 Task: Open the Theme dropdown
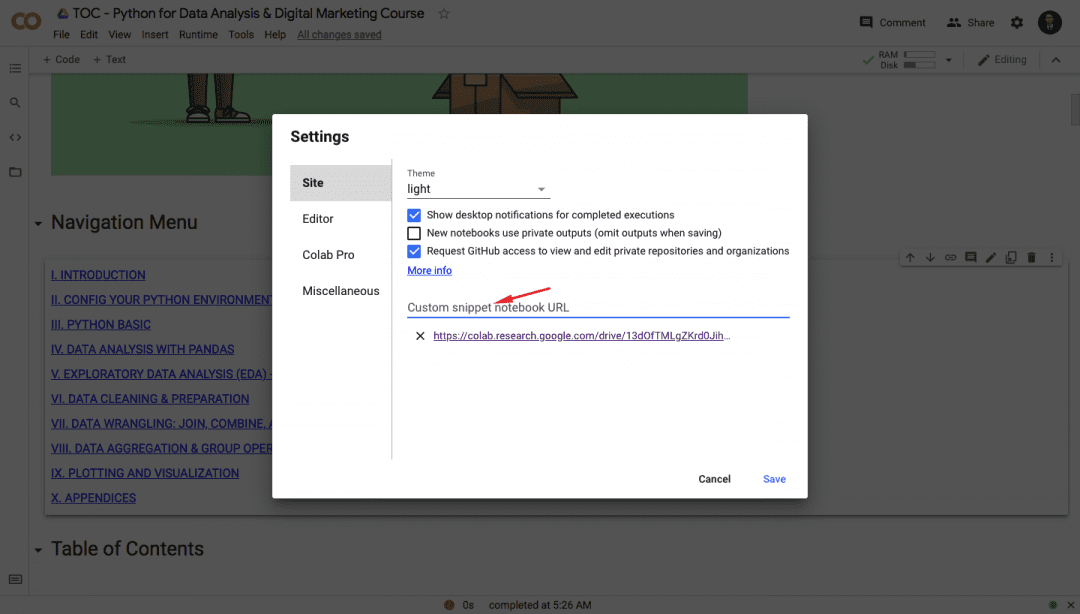pyautogui.click(x=477, y=189)
